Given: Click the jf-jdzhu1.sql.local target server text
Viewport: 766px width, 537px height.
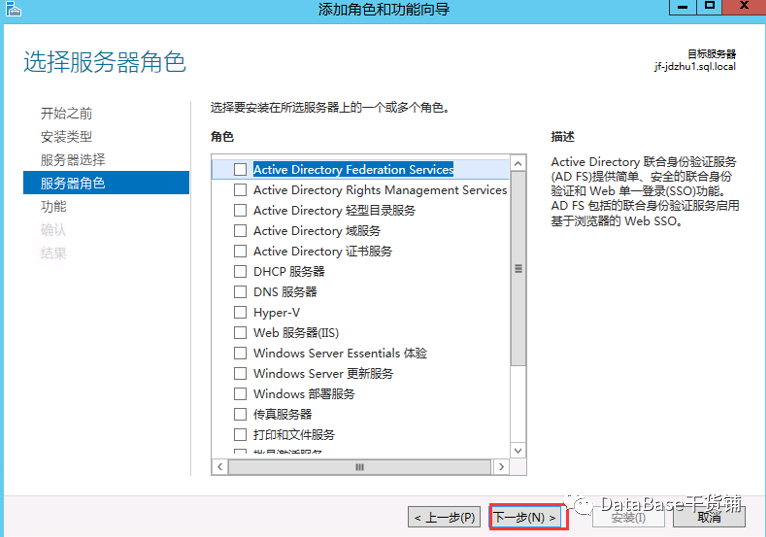Looking at the screenshot, I should click(695, 67).
